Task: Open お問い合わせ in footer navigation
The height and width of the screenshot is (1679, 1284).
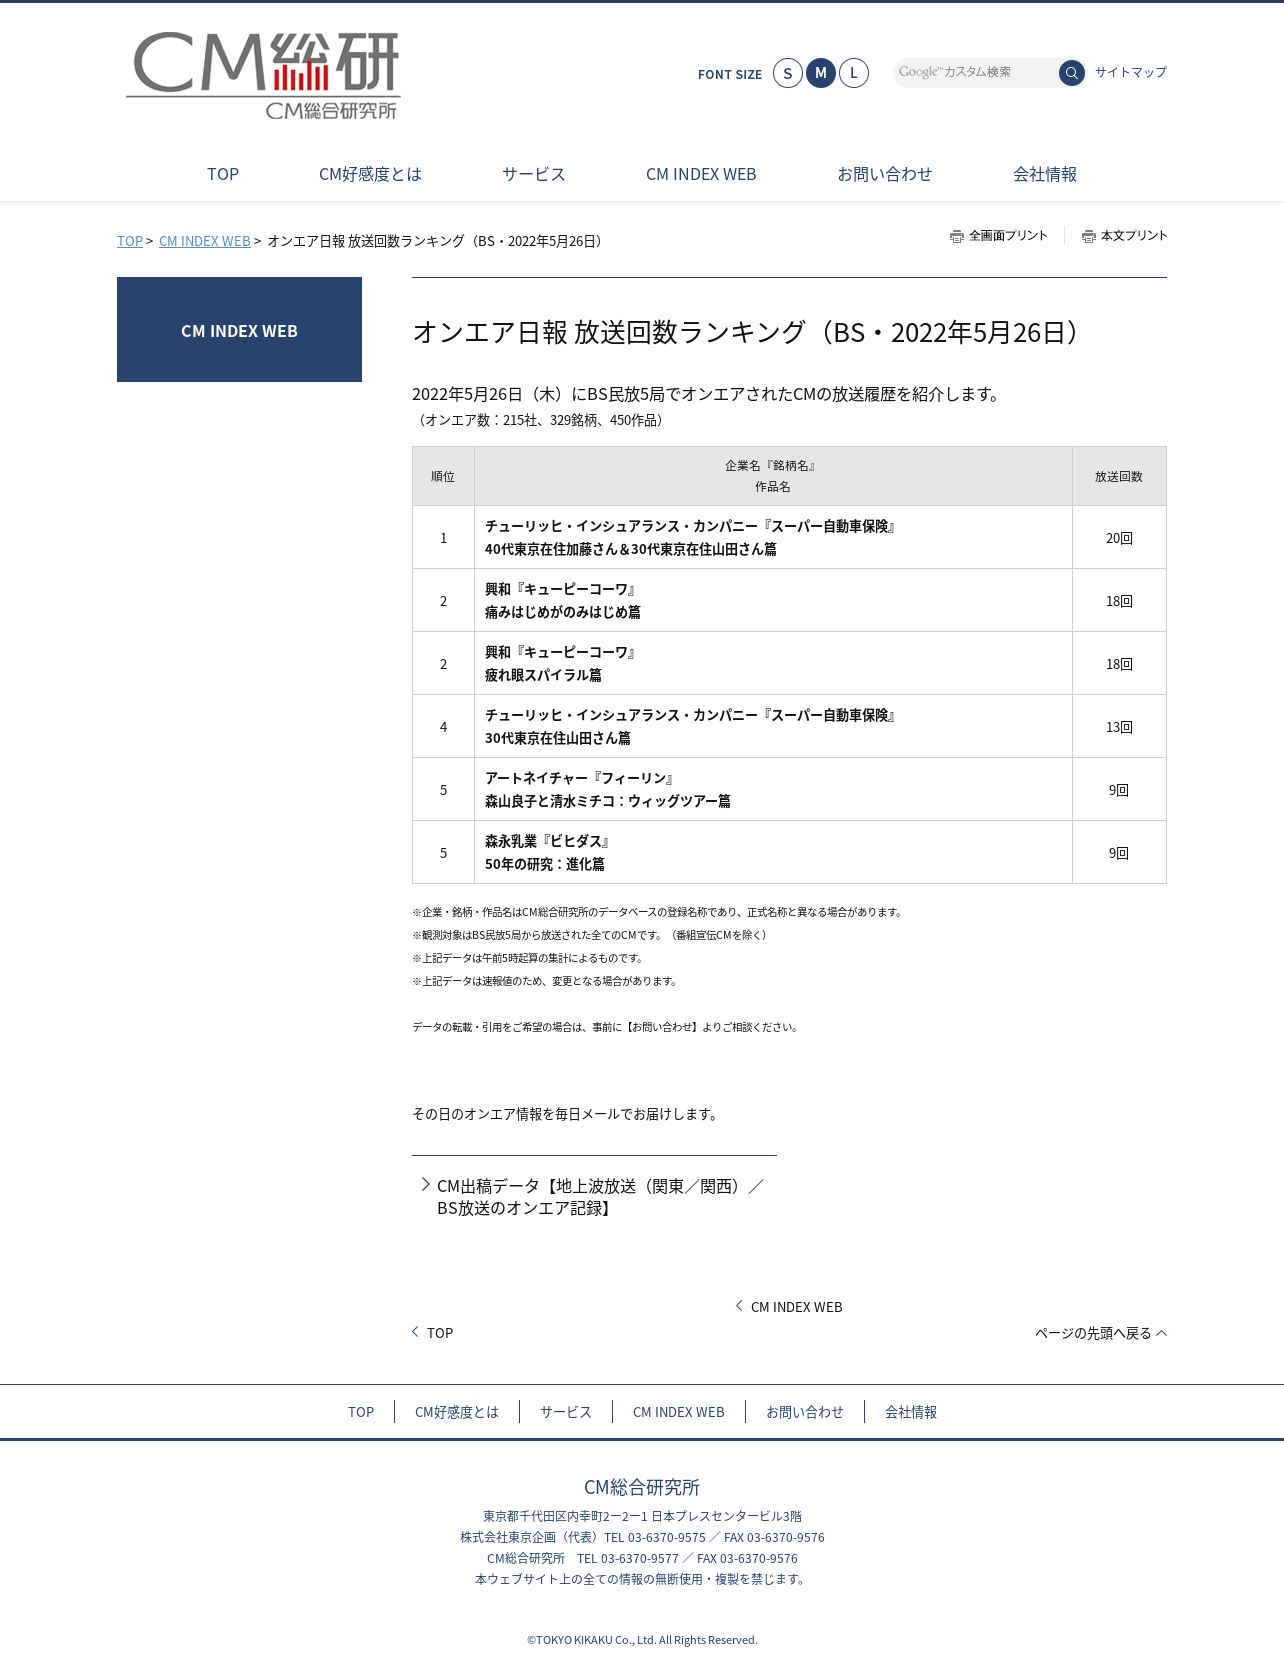Action: pyautogui.click(x=805, y=1412)
